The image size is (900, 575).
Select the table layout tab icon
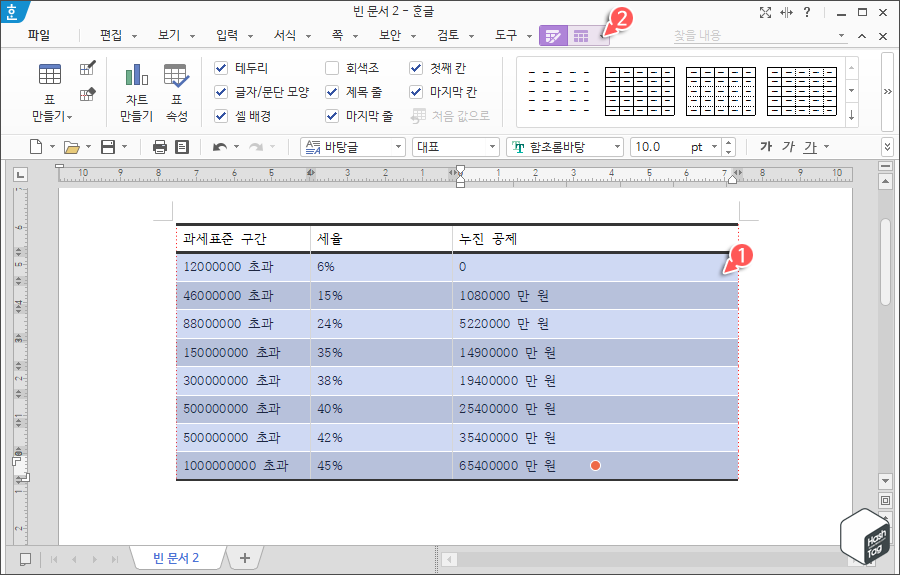pos(581,36)
